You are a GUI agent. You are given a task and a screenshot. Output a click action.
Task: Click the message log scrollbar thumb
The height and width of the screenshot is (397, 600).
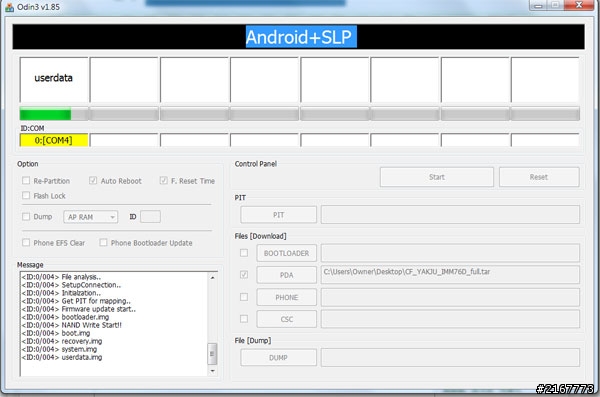212,354
